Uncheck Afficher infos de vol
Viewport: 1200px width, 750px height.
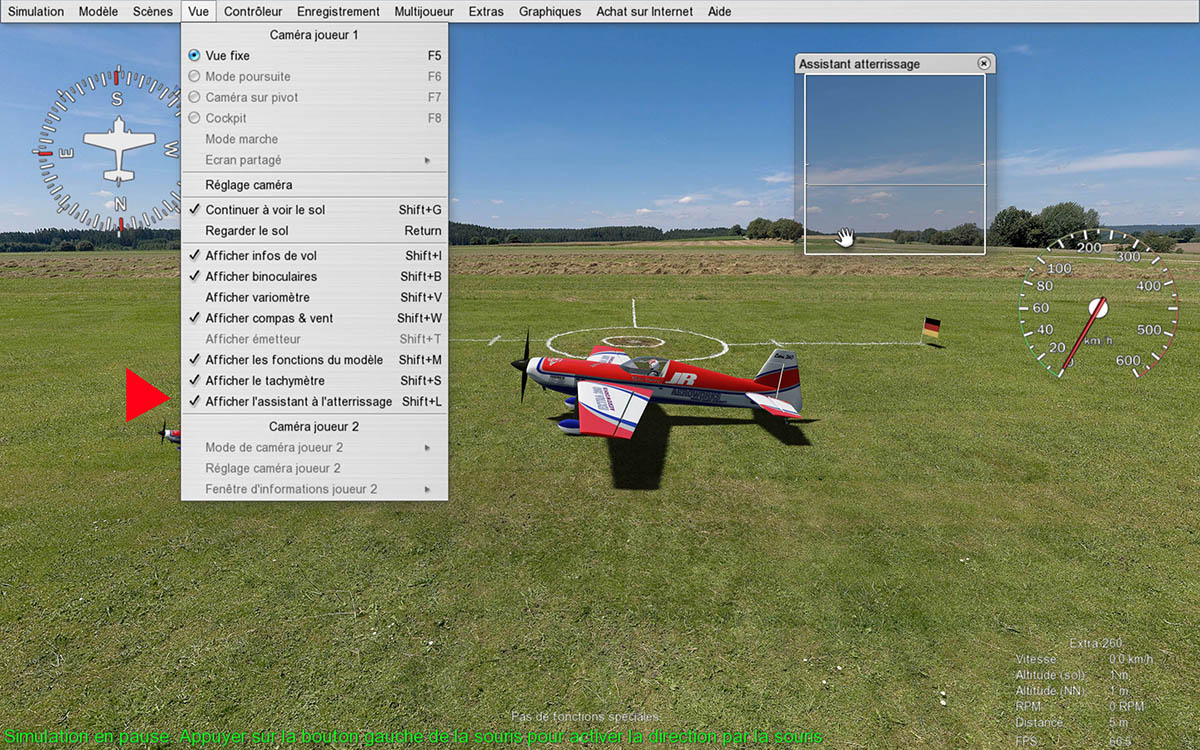pos(260,256)
